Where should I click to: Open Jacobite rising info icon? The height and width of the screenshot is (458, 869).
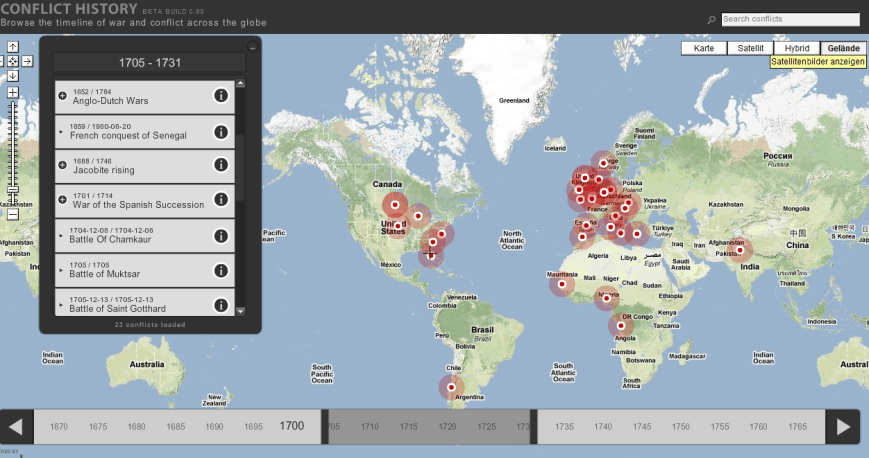(x=221, y=166)
